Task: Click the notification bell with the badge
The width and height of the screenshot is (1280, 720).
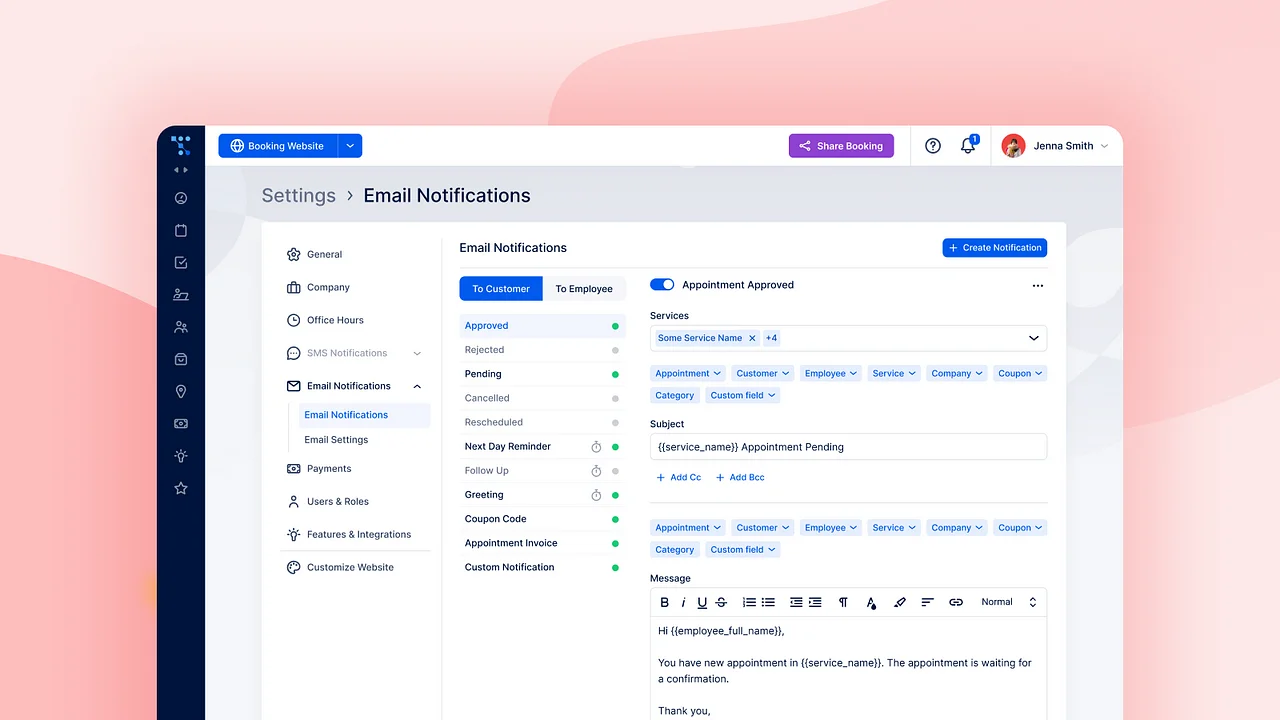Action: pyautogui.click(x=967, y=145)
